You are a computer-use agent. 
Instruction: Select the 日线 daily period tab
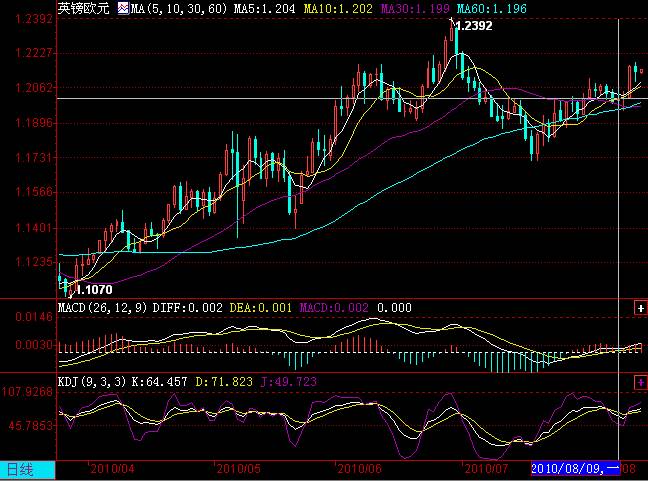[x=27, y=470]
